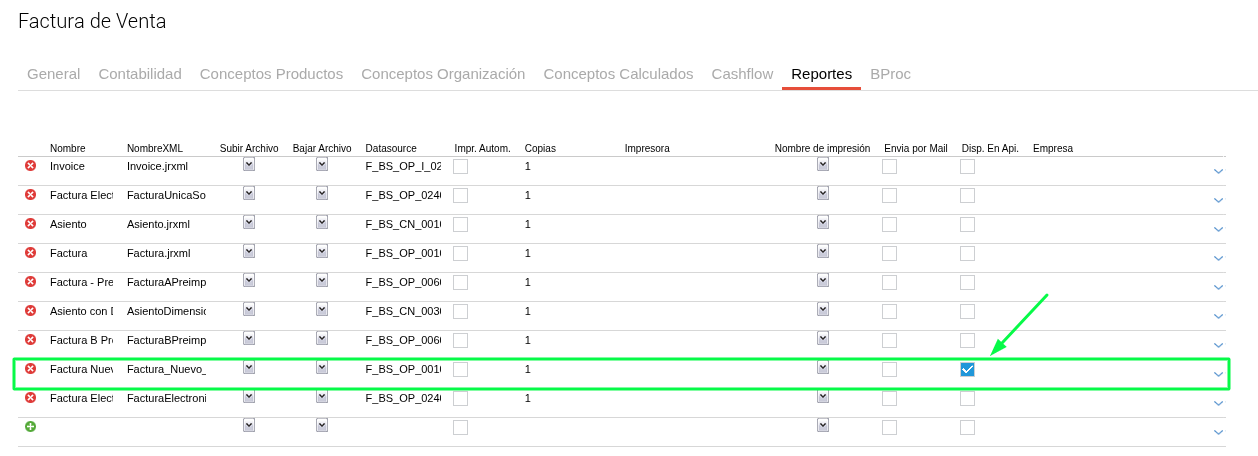The width and height of the screenshot is (1258, 456).
Task: Open Subir Archivo menu for FacturaBPreimp row
Action: click(x=249, y=338)
